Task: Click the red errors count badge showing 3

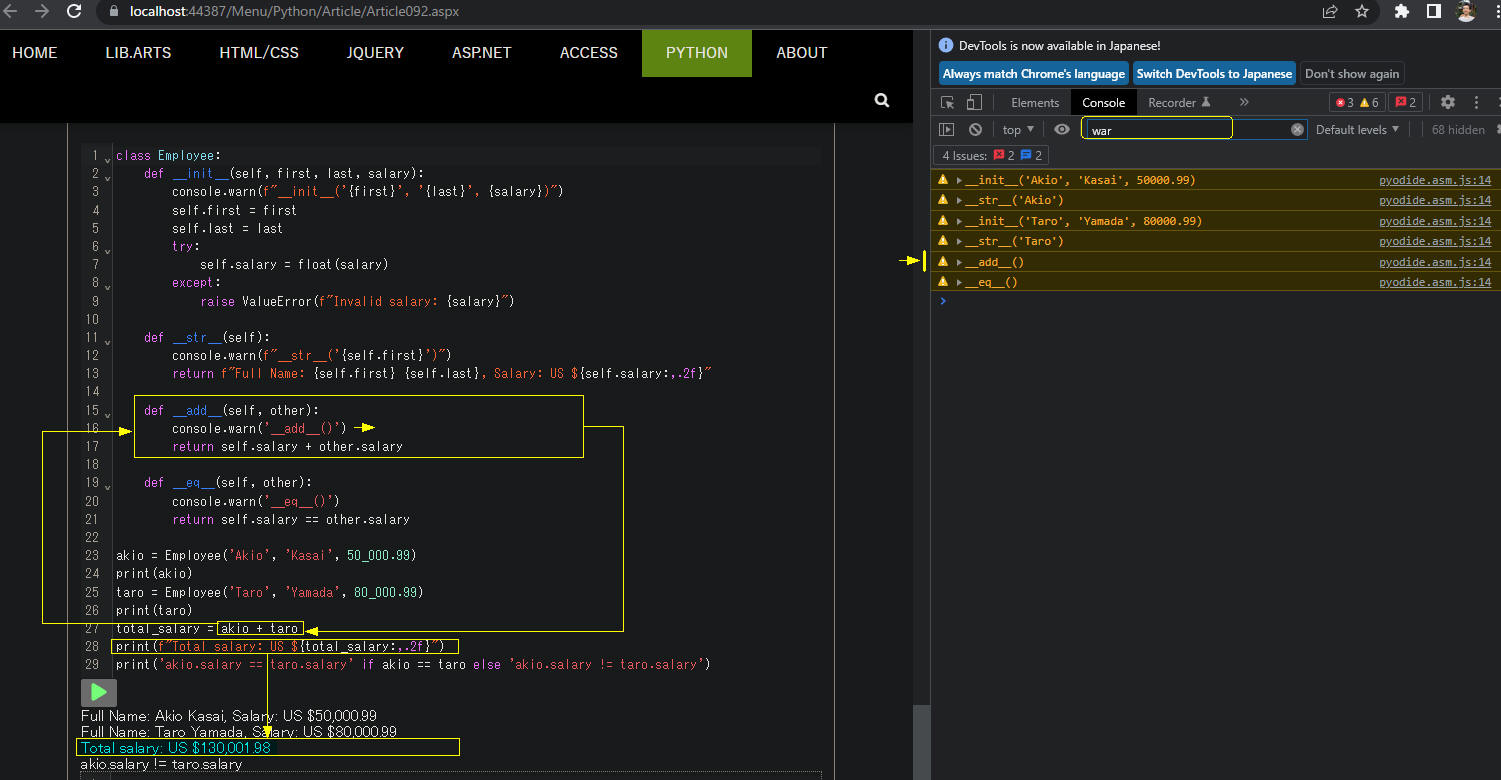Action: click(1344, 102)
